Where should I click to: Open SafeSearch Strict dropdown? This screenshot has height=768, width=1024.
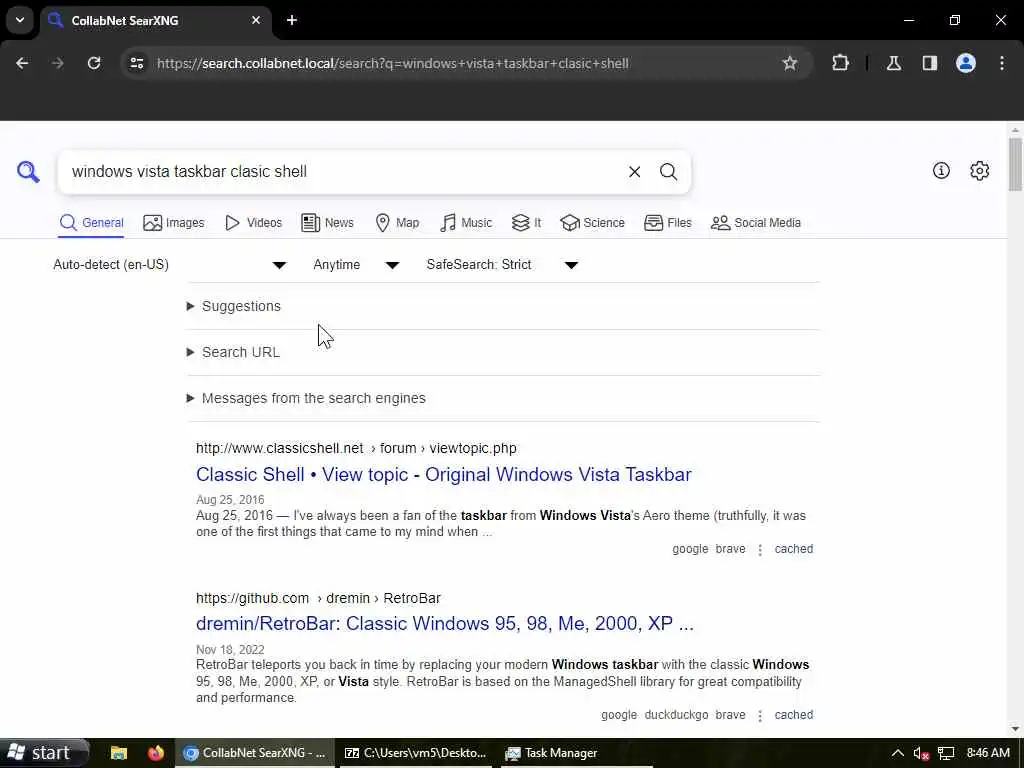click(502, 264)
